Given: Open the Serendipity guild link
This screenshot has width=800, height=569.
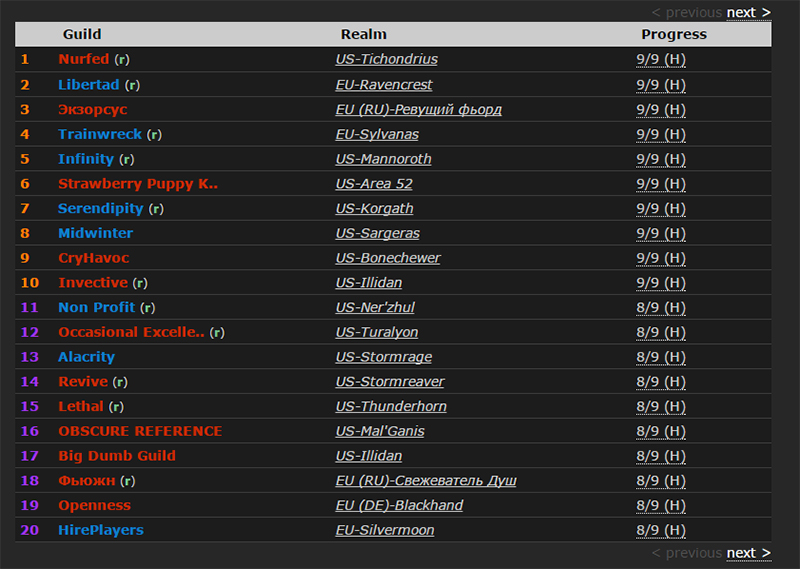Looking at the screenshot, I should tap(101, 209).
